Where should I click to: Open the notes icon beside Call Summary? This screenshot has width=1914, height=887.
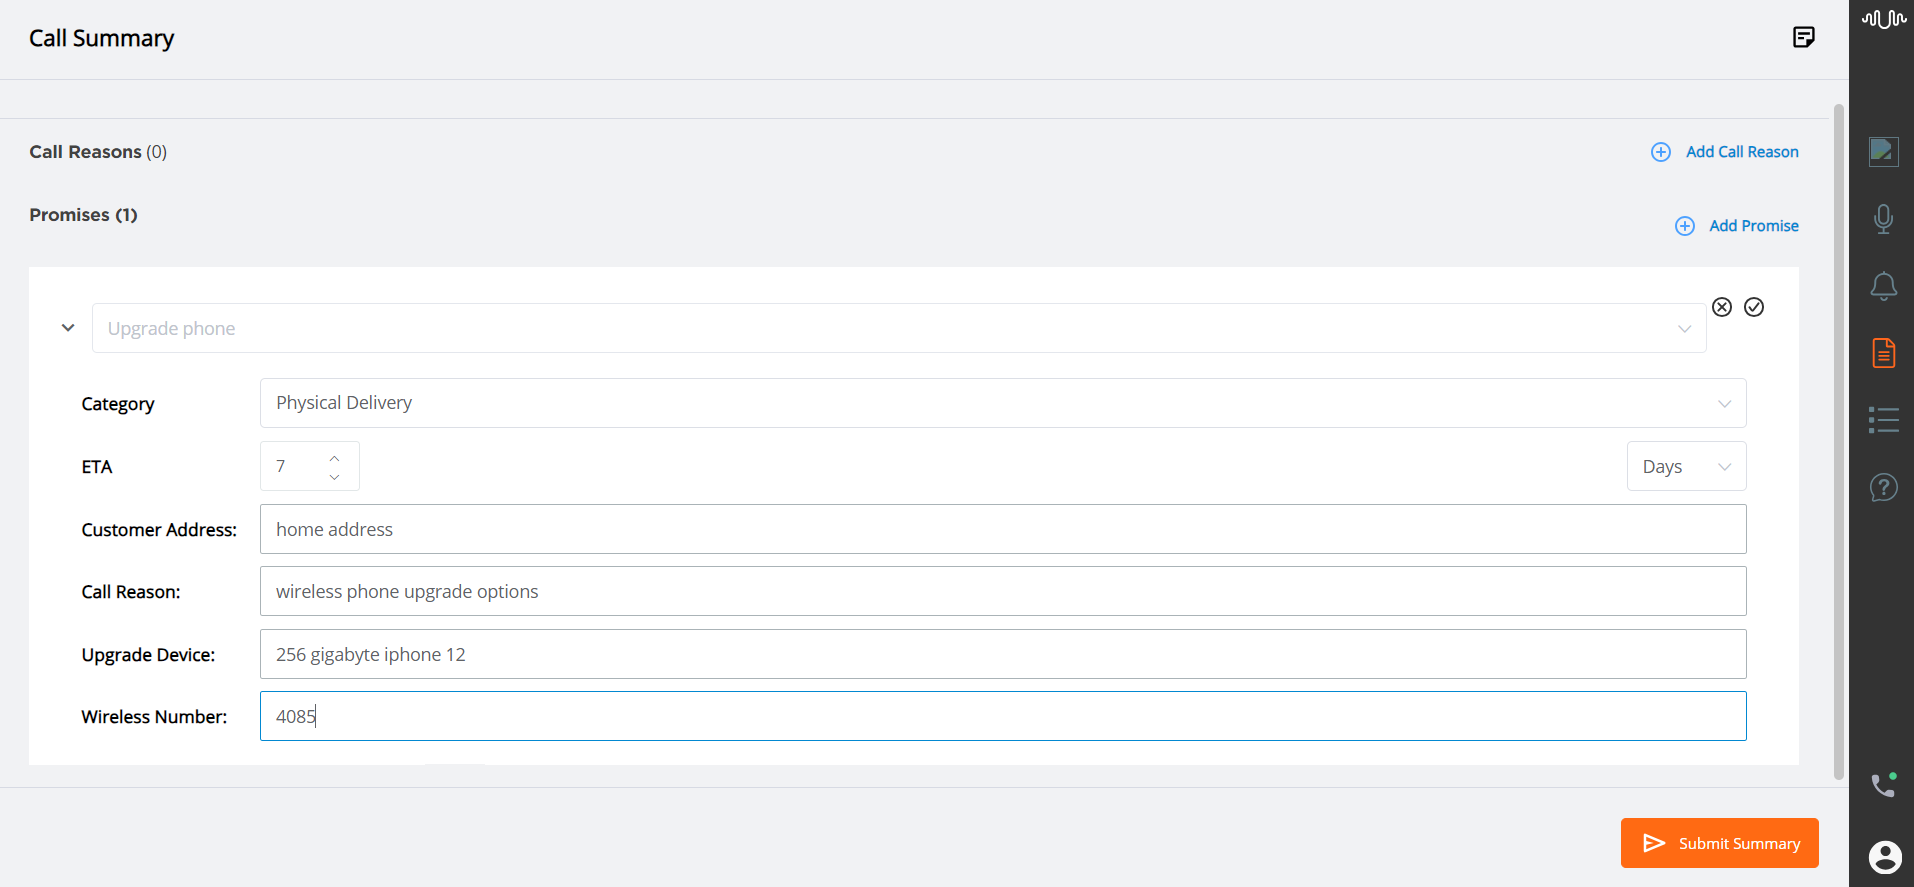point(1803,38)
